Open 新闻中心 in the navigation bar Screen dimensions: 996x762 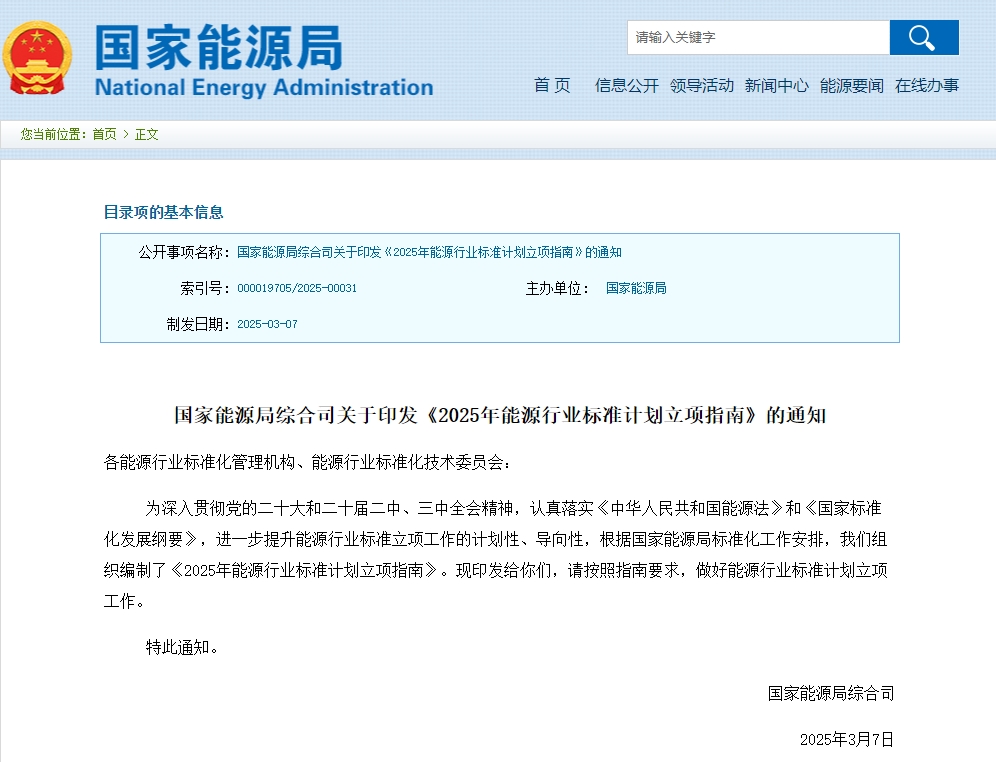[776, 85]
